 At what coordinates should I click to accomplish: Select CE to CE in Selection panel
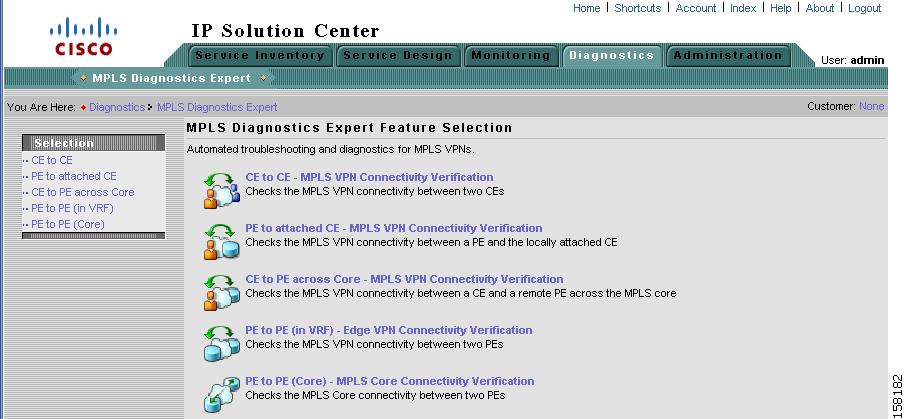click(x=52, y=160)
